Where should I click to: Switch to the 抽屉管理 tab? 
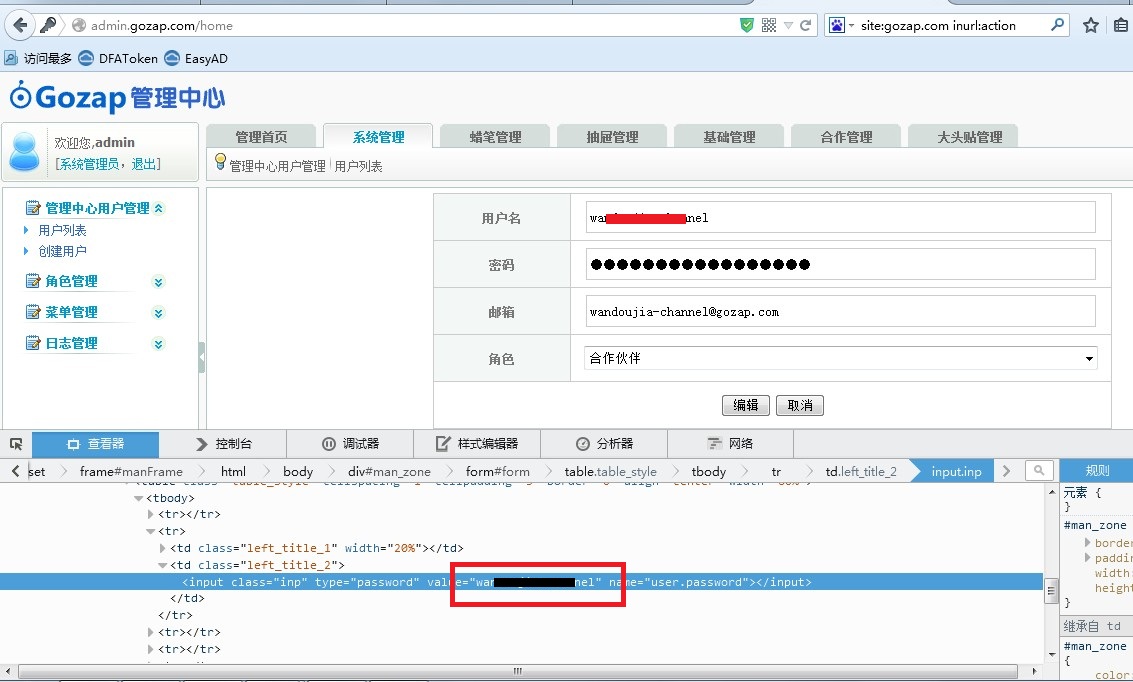[x=612, y=137]
